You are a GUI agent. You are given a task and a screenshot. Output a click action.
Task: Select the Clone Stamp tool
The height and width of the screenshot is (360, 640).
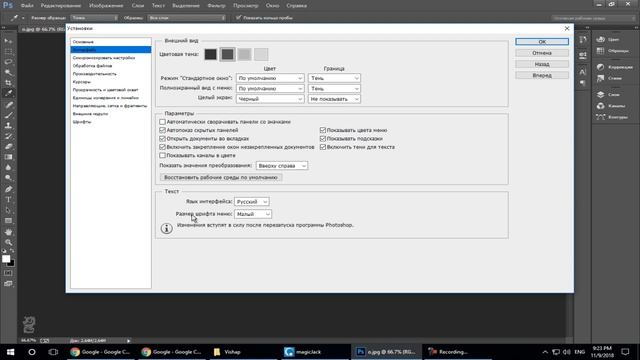(8, 126)
